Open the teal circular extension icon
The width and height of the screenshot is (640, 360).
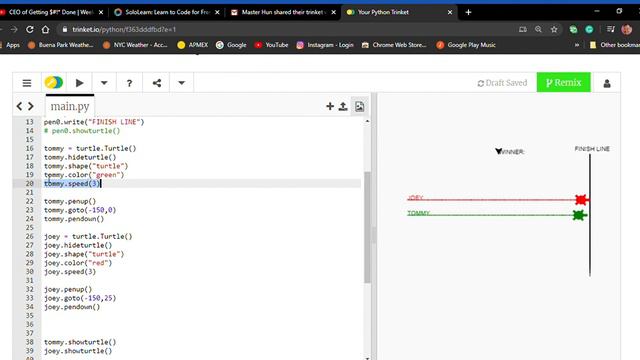[x=589, y=29]
